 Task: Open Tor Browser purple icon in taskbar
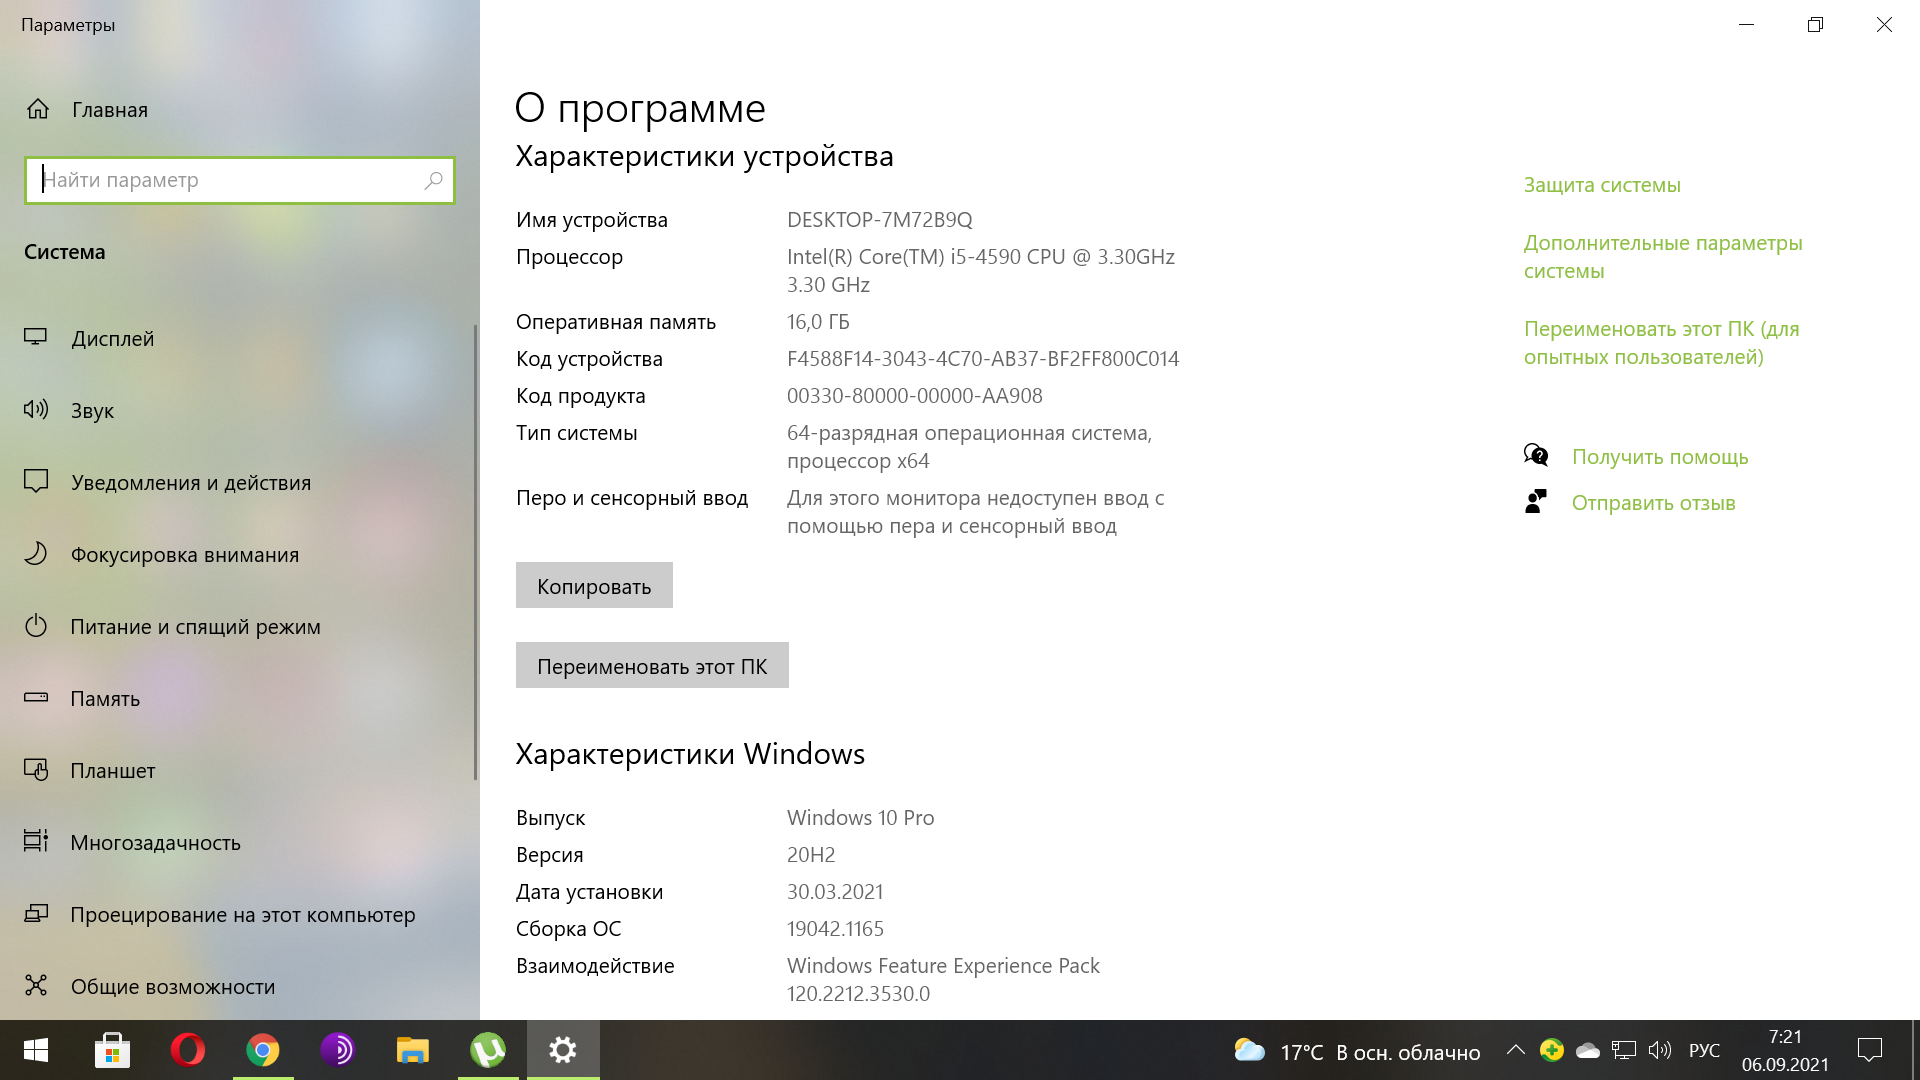(x=337, y=1050)
